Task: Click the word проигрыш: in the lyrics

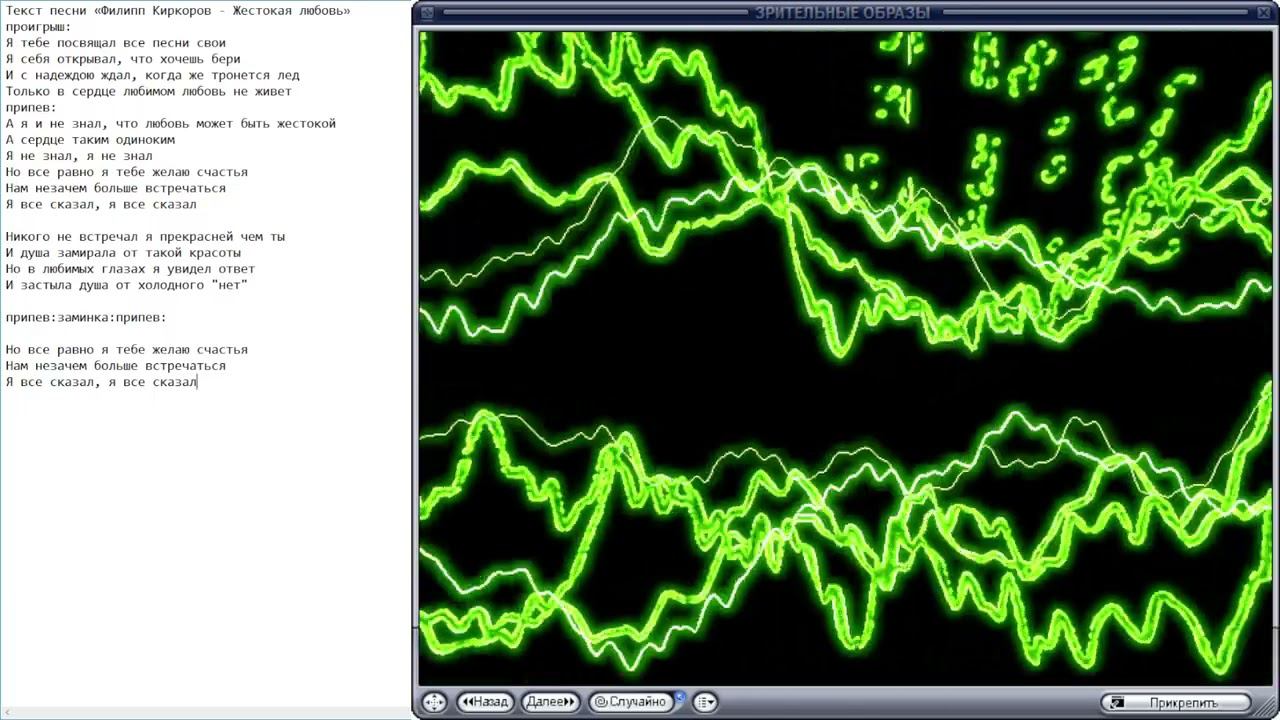Action: [39, 27]
